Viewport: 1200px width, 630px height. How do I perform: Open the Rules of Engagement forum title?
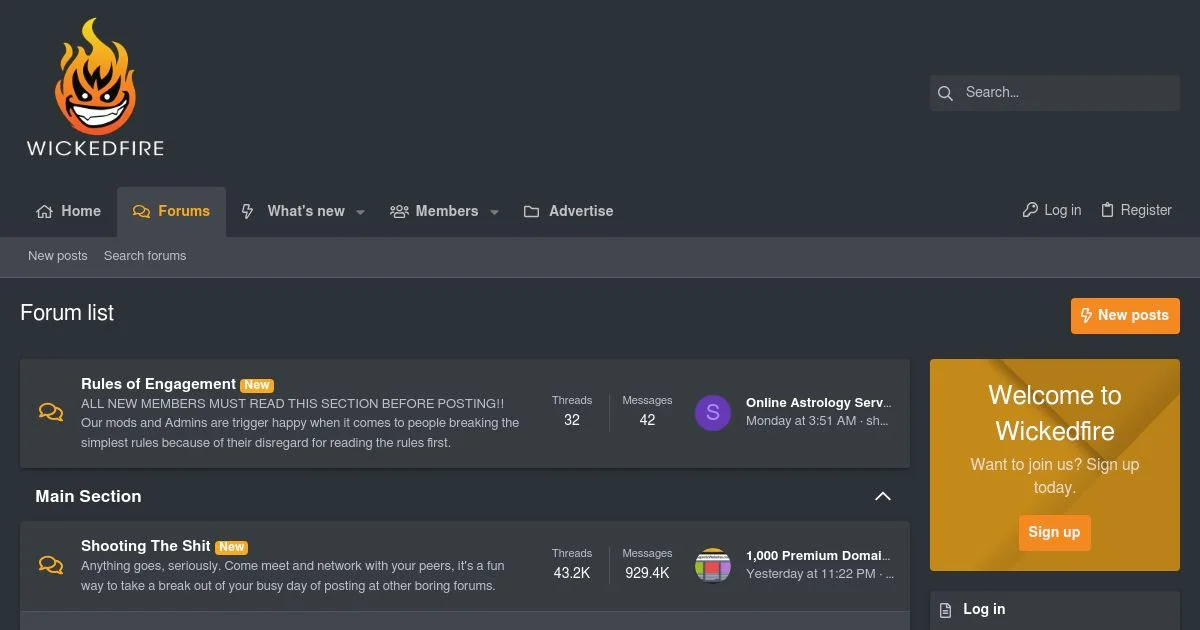point(158,384)
